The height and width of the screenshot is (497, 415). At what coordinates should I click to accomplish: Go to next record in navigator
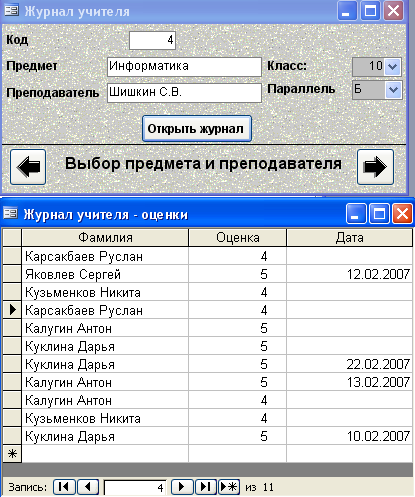pyautogui.click(x=182, y=487)
